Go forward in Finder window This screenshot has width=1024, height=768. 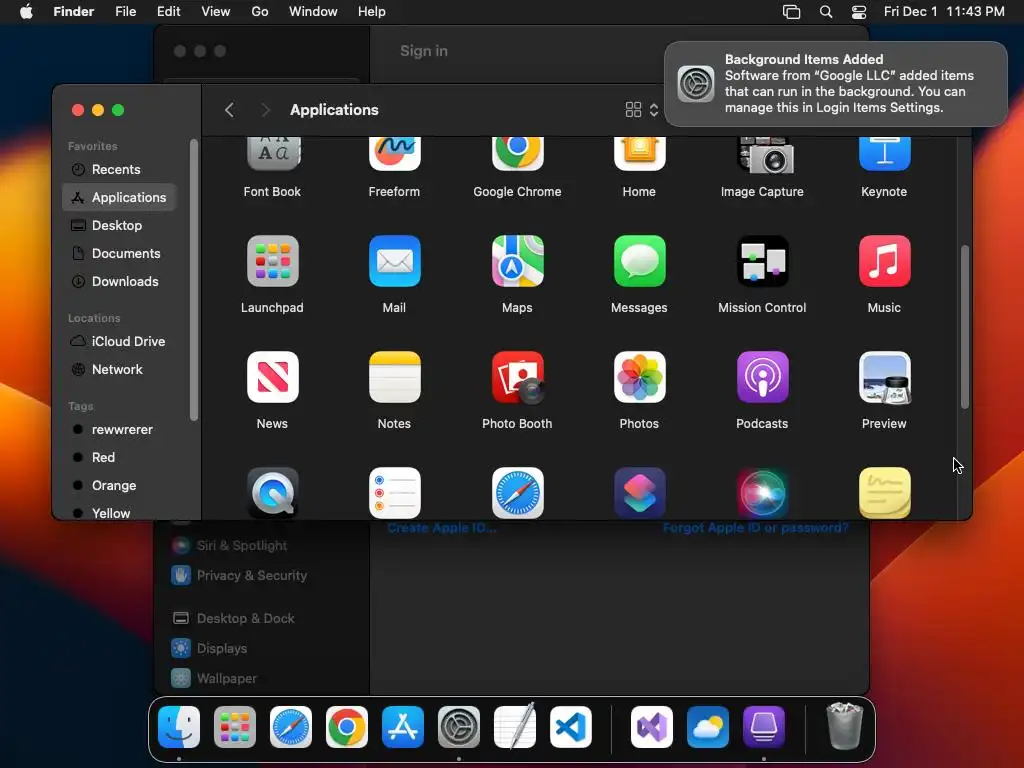click(x=265, y=110)
